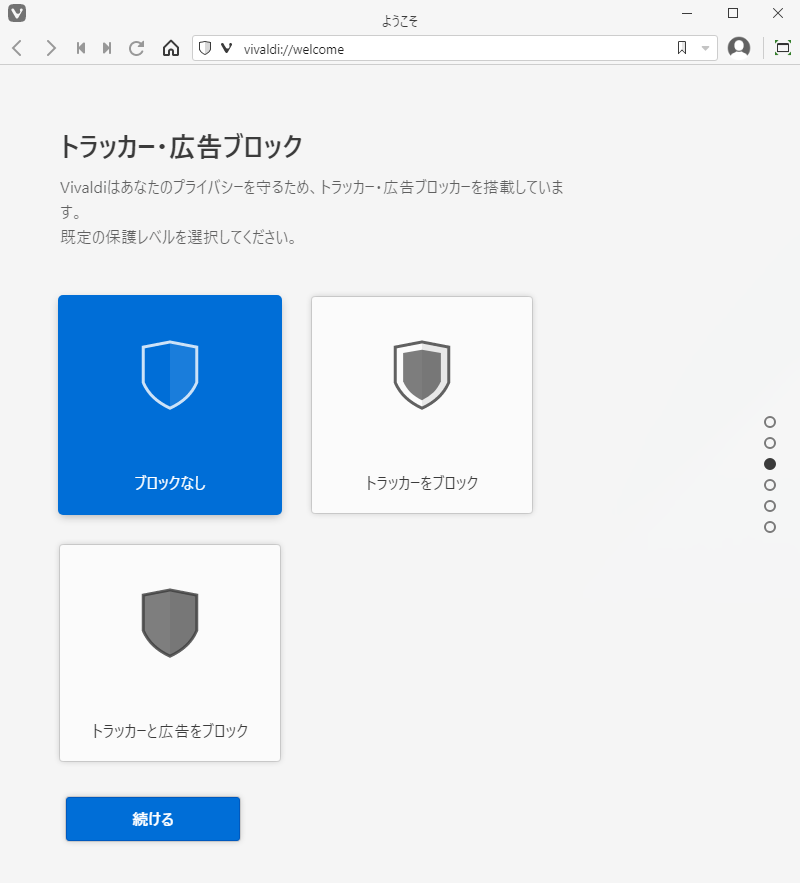Open the Vivaldi menu logo icon

tap(17, 13)
